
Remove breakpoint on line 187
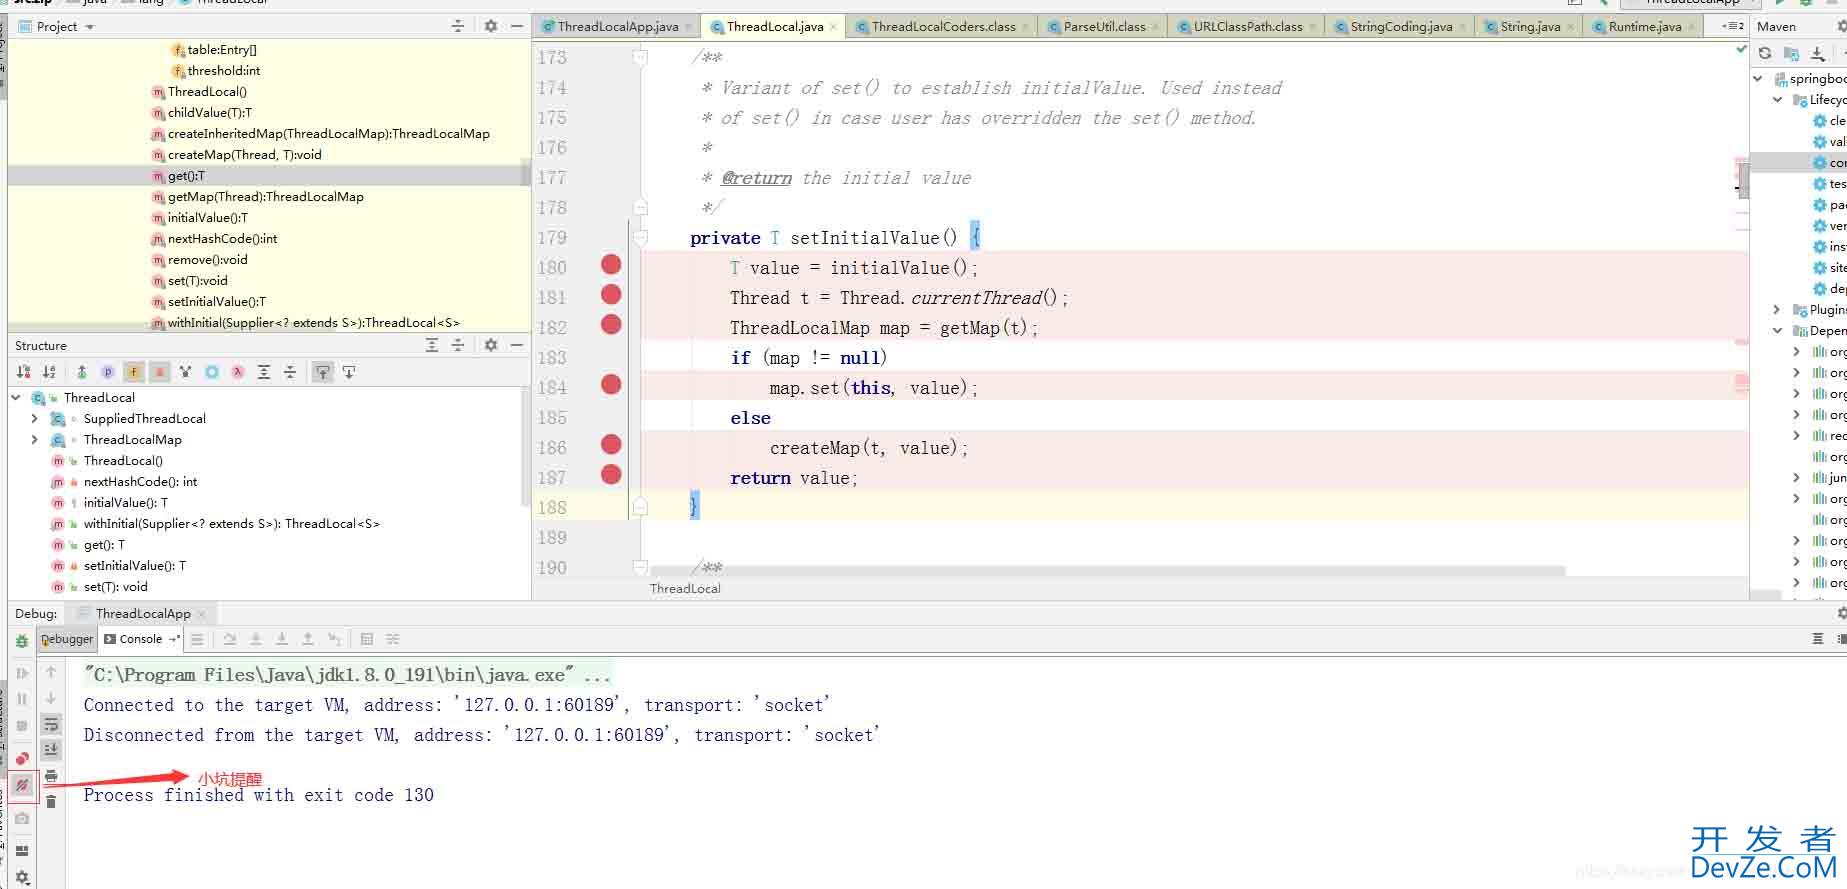click(611, 475)
